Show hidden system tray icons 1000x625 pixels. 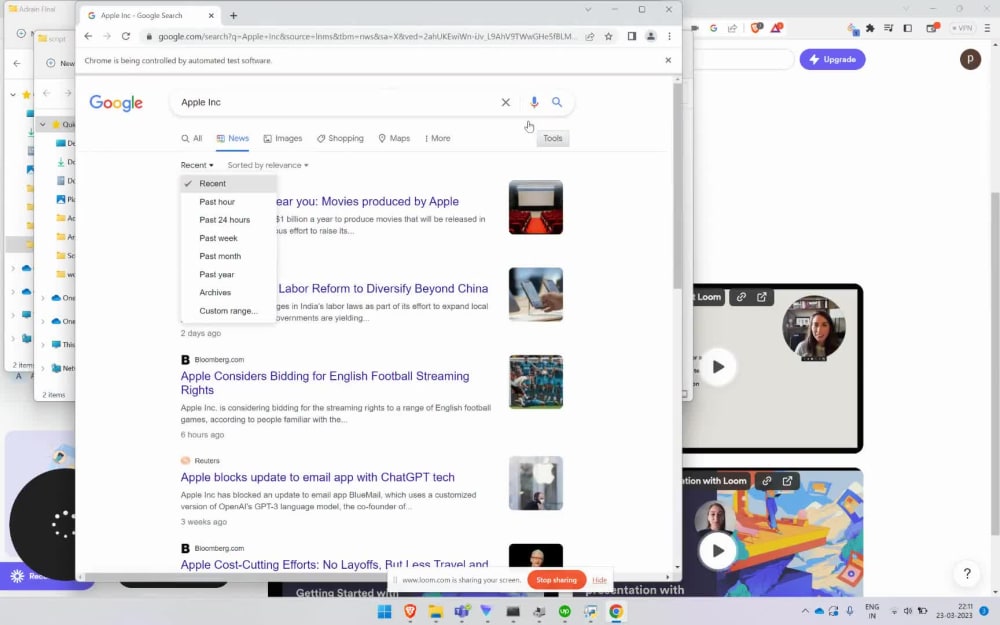pyautogui.click(x=805, y=611)
